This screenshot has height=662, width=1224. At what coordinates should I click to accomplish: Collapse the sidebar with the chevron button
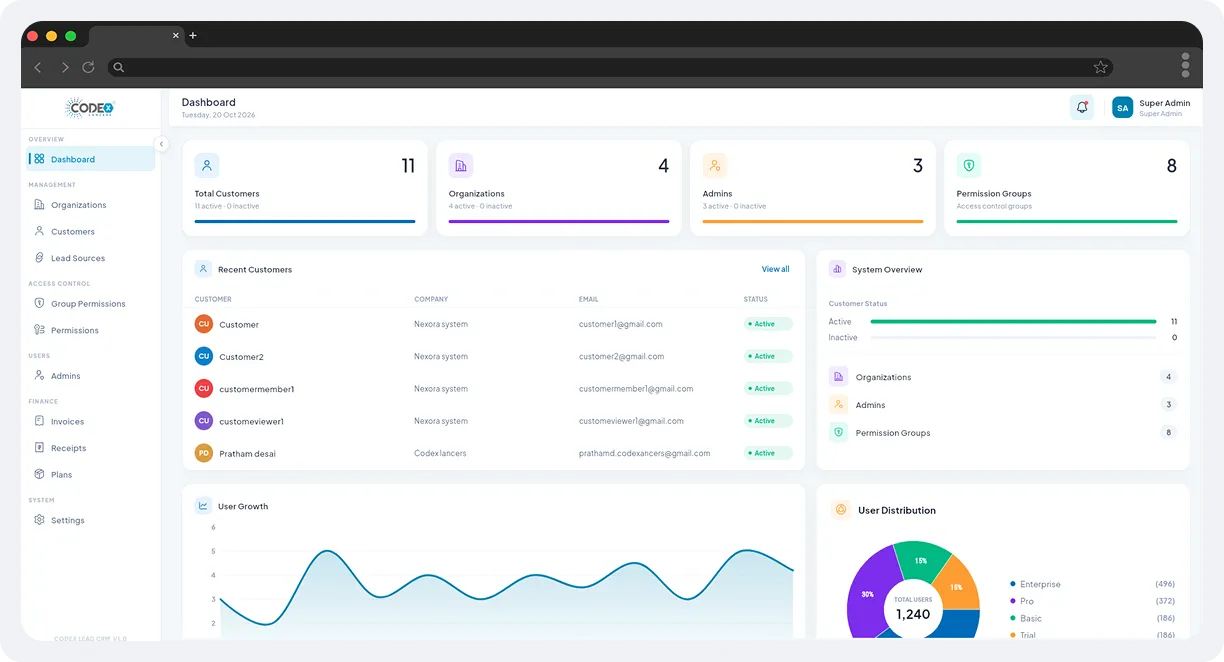click(x=161, y=144)
